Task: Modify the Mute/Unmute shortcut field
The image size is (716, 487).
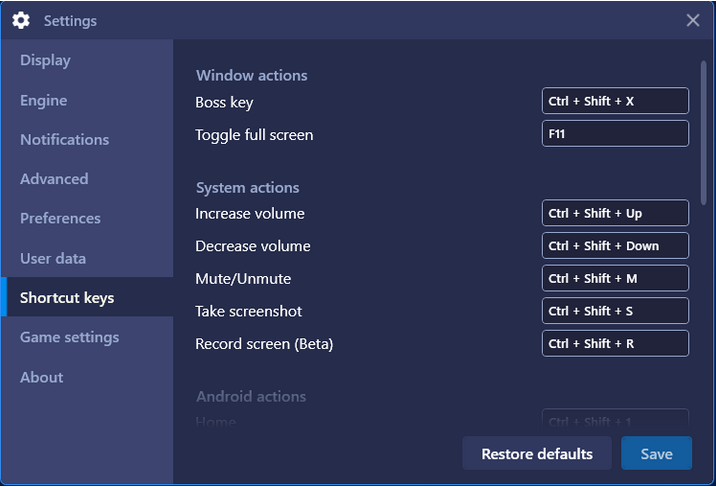Action: (x=615, y=278)
